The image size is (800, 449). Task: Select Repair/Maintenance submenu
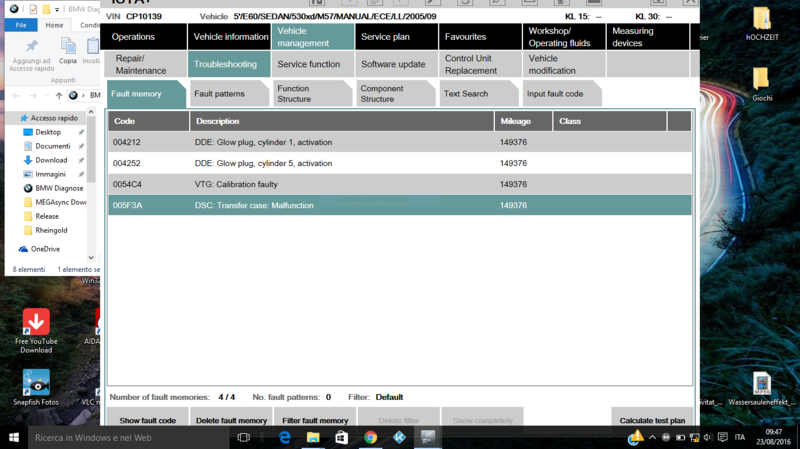tap(145, 64)
